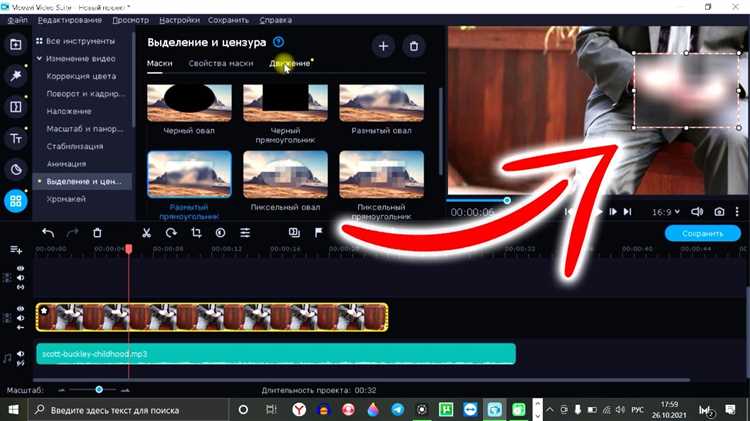Select the Хромакей tool
This screenshot has height=421, width=750.
click(x=66, y=199)
